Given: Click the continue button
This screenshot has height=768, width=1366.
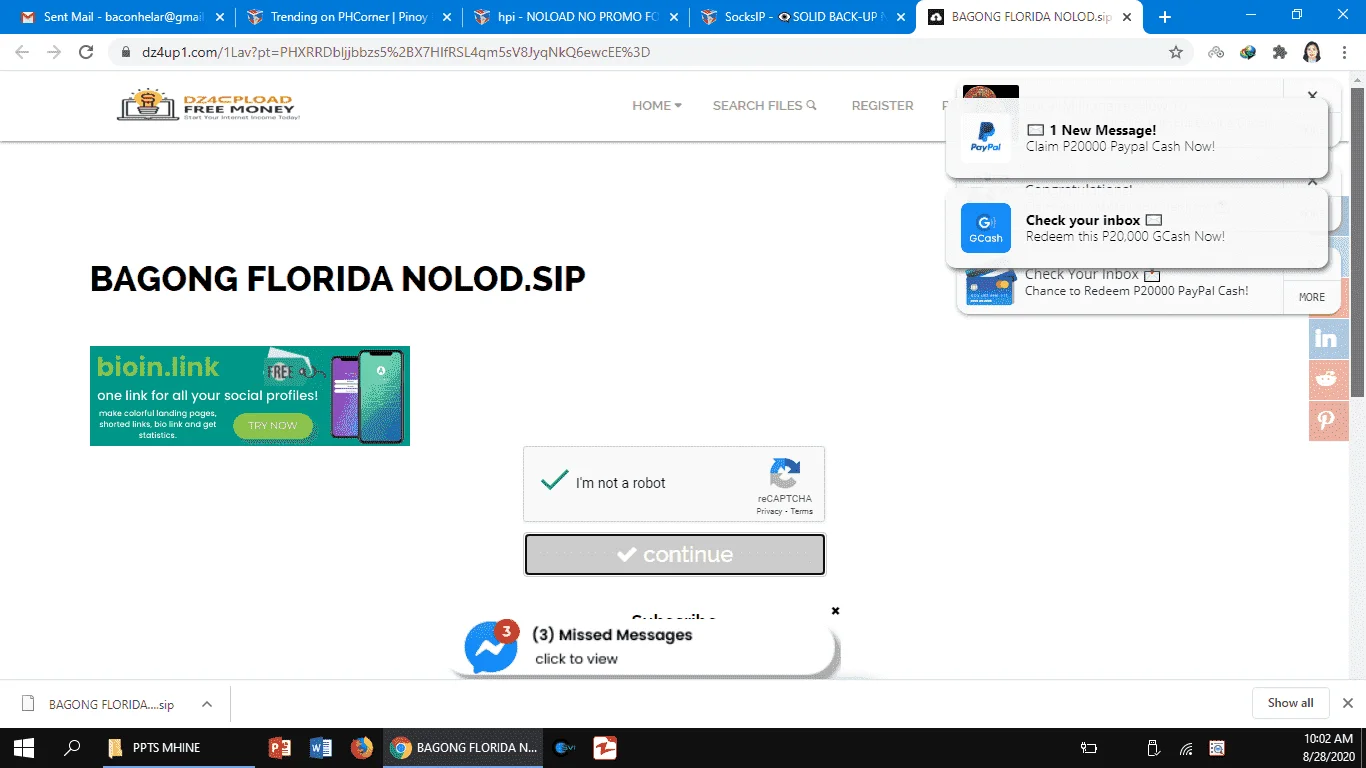Looking at the screenshot, I should click(675, 555).
